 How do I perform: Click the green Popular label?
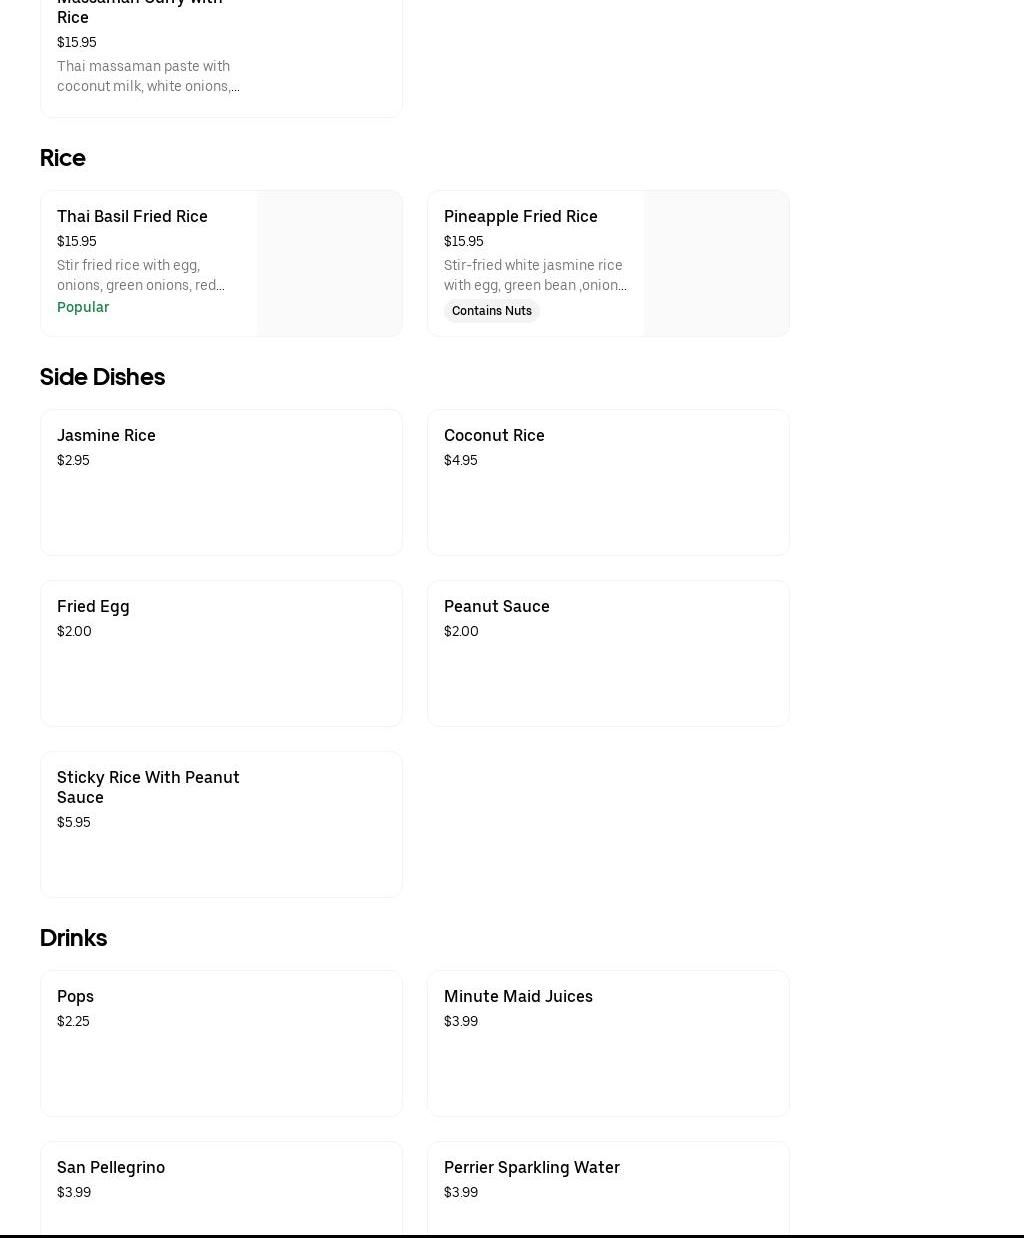click(x=83, y=307)
